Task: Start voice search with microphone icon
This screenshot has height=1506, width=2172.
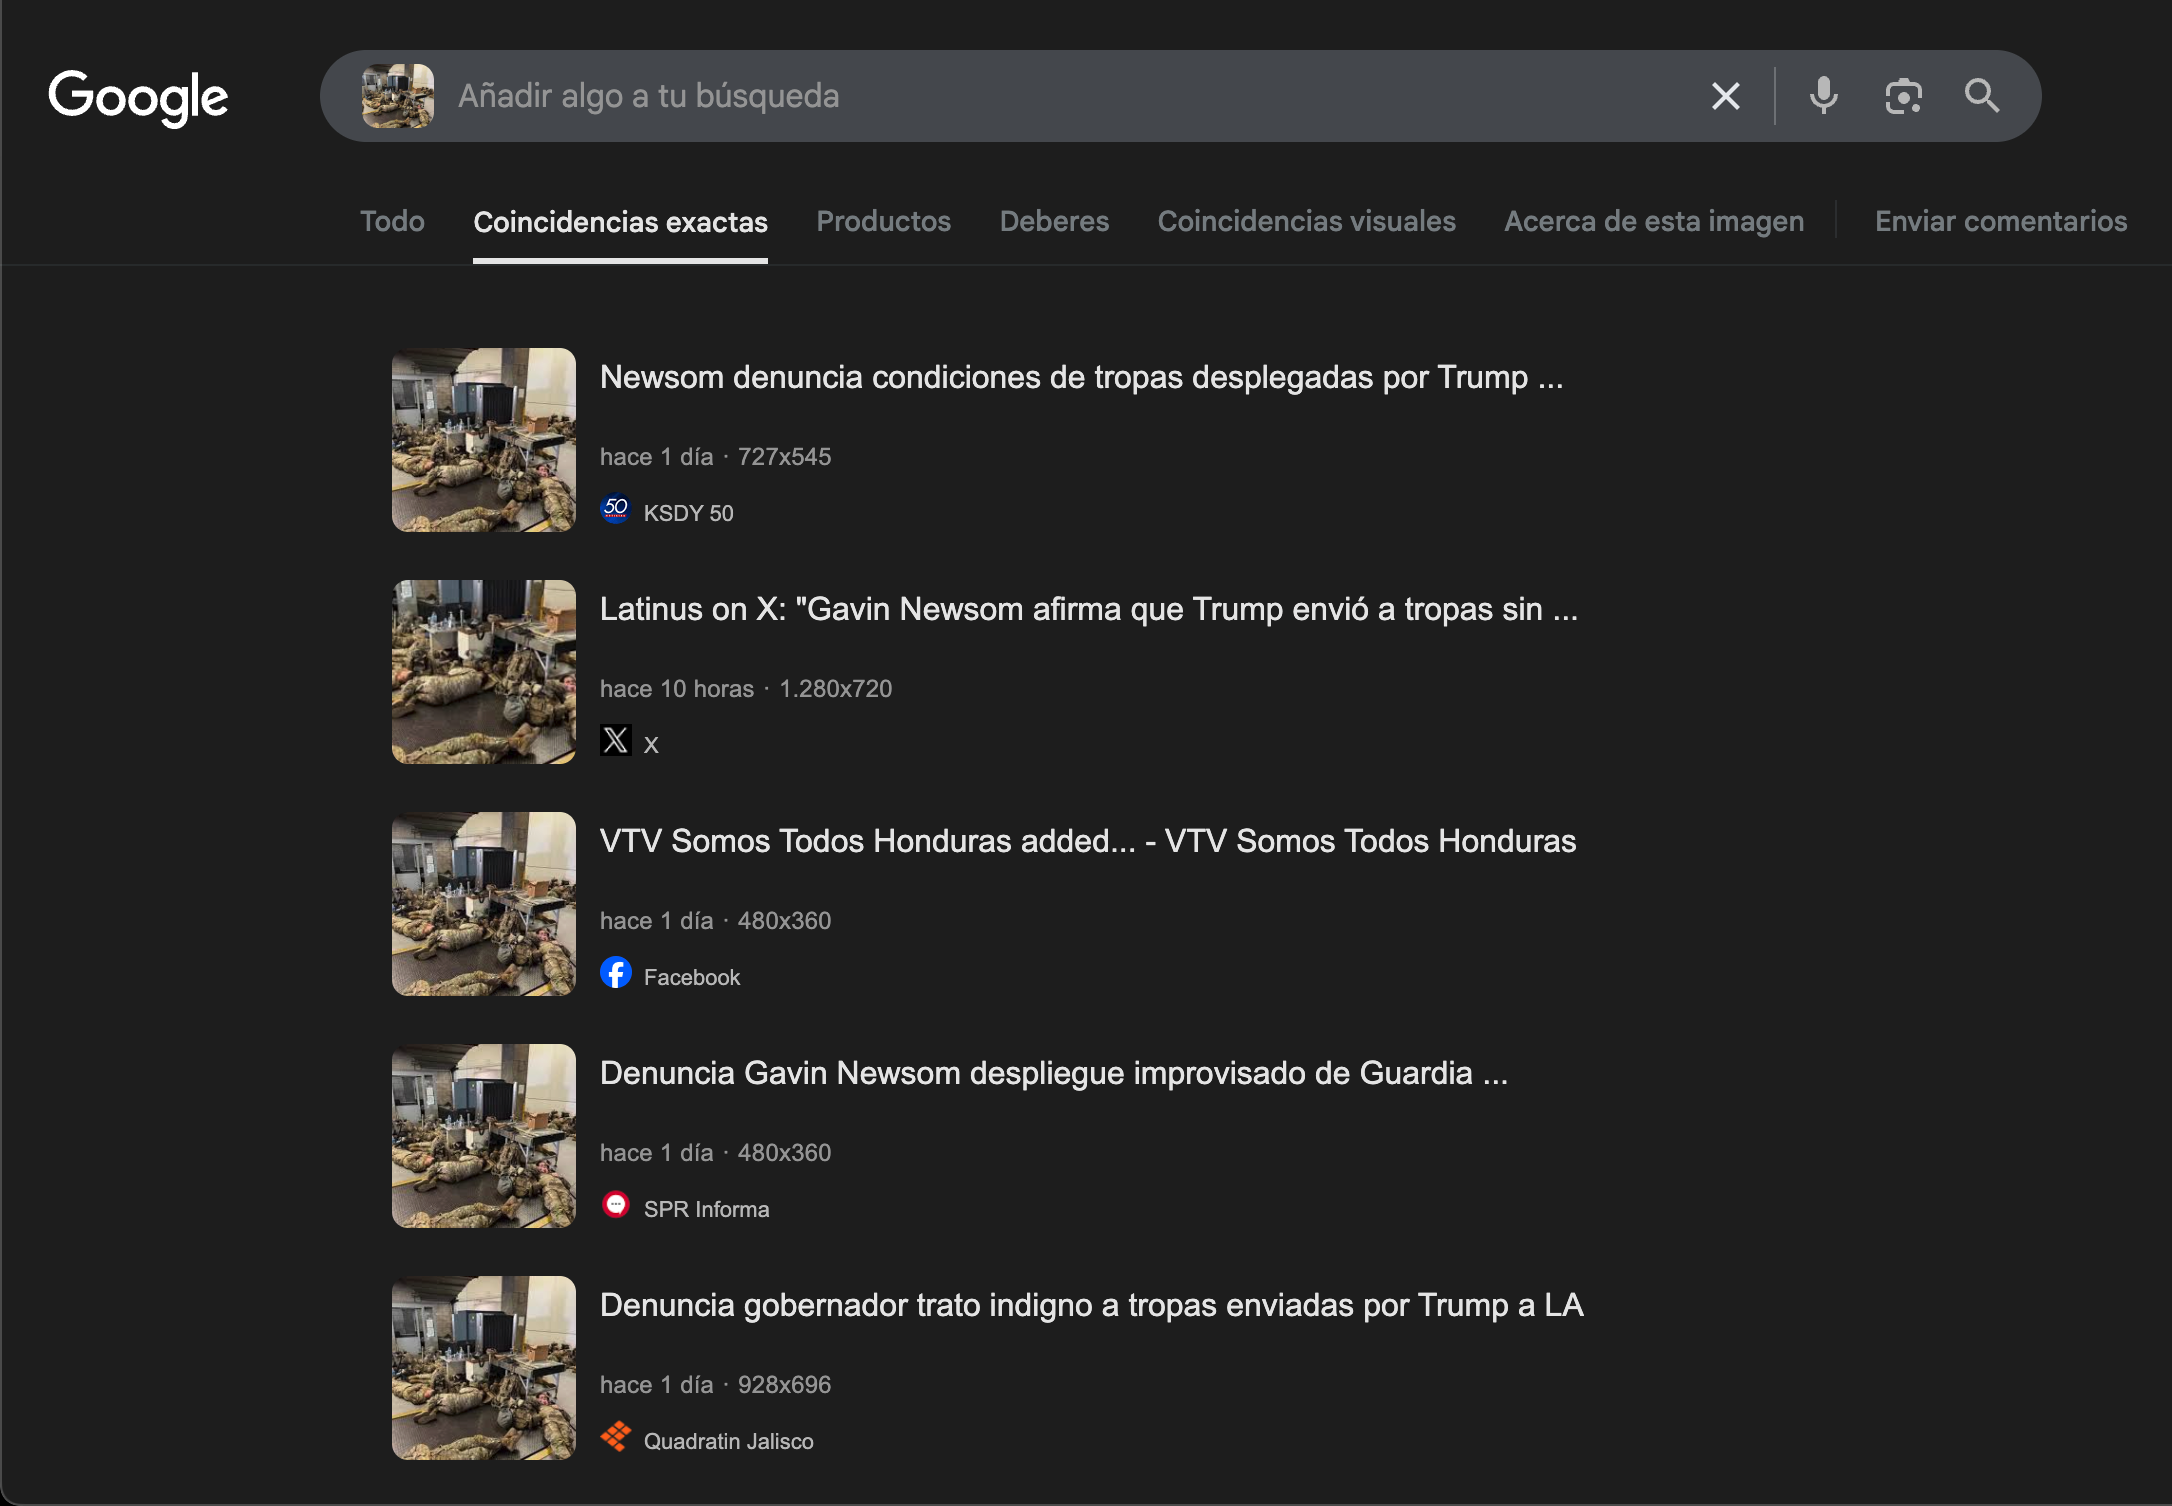Action: (x=1824, y=96)
